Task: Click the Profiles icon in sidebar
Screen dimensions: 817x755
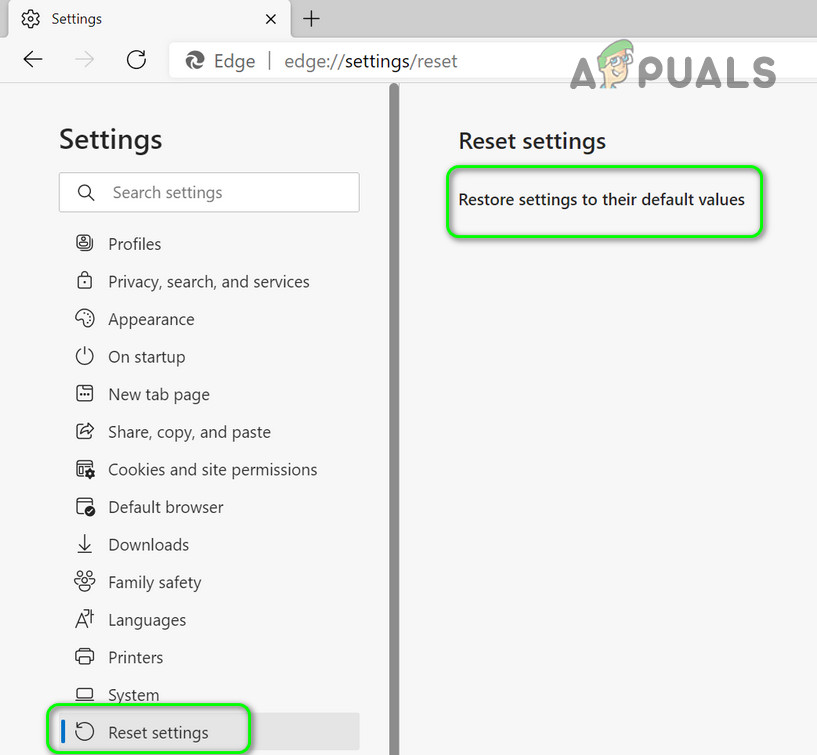Action: pos(84,243)
